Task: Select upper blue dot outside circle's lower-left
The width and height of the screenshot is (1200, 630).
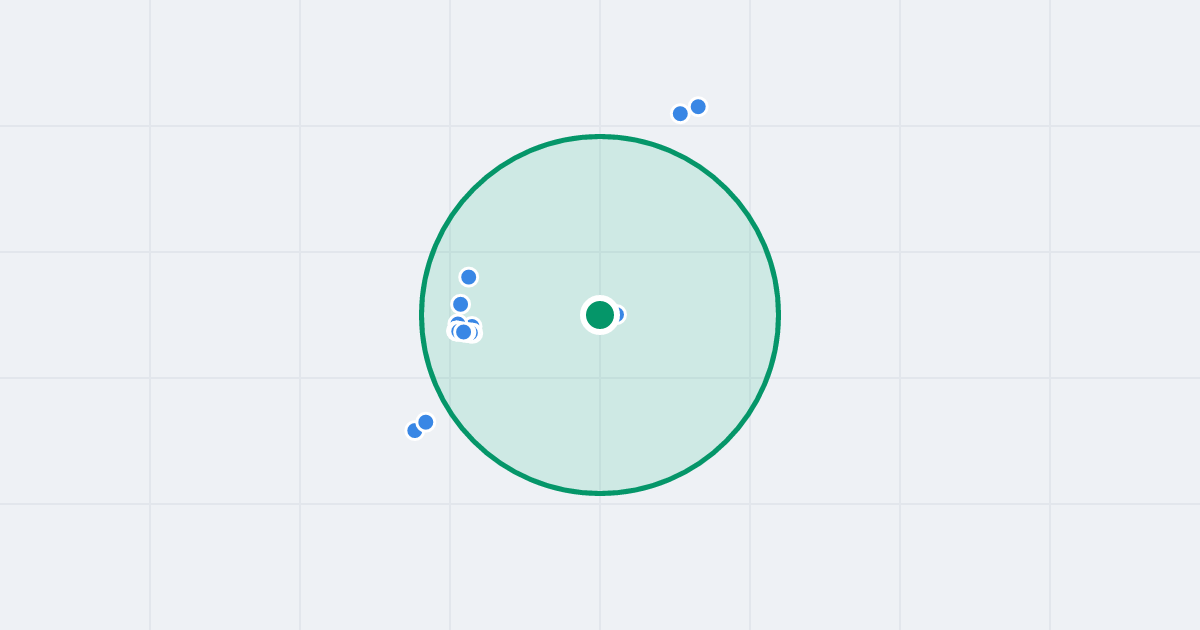Action: (x=425, y=422)
